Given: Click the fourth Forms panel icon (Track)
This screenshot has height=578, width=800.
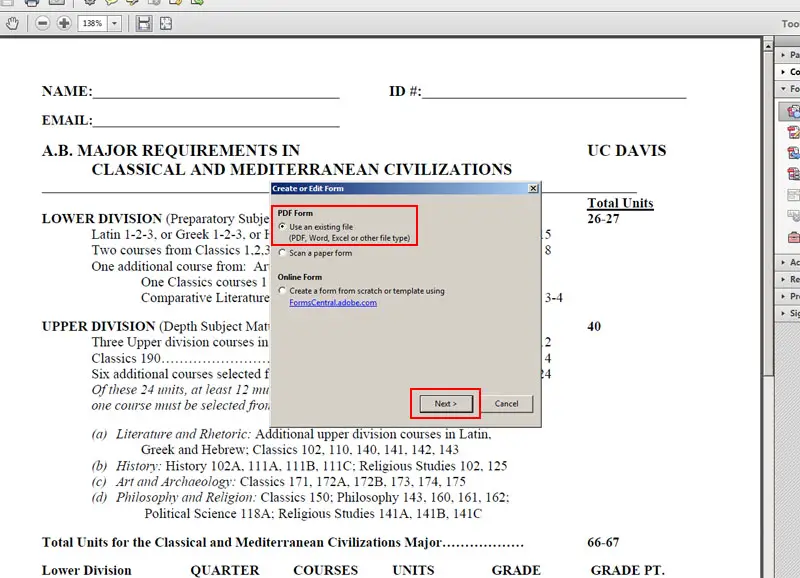Looking at the screenshot, I should point(793,173).
